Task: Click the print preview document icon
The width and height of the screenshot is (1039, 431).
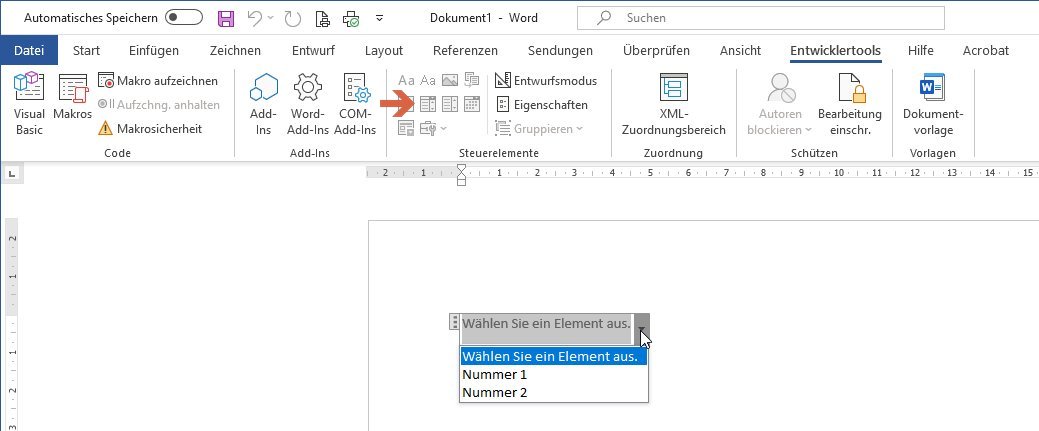Action: [323, 19]
